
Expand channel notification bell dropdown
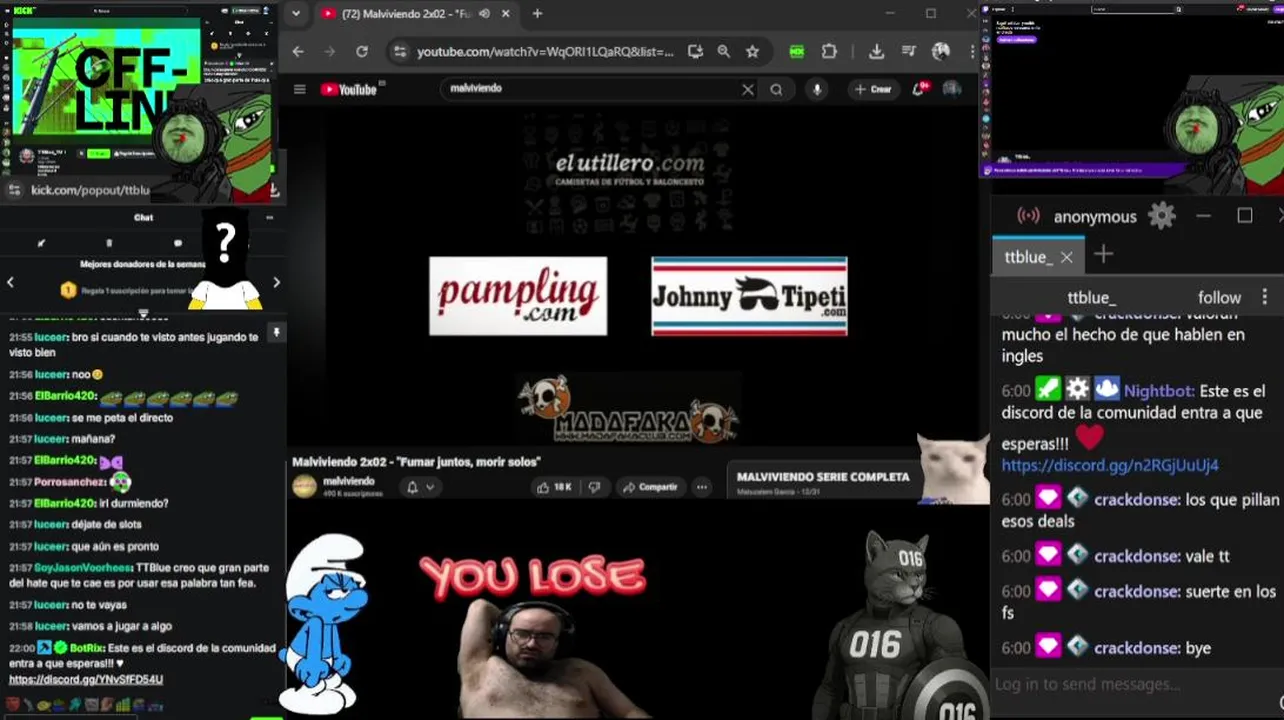tap(420, 487)
